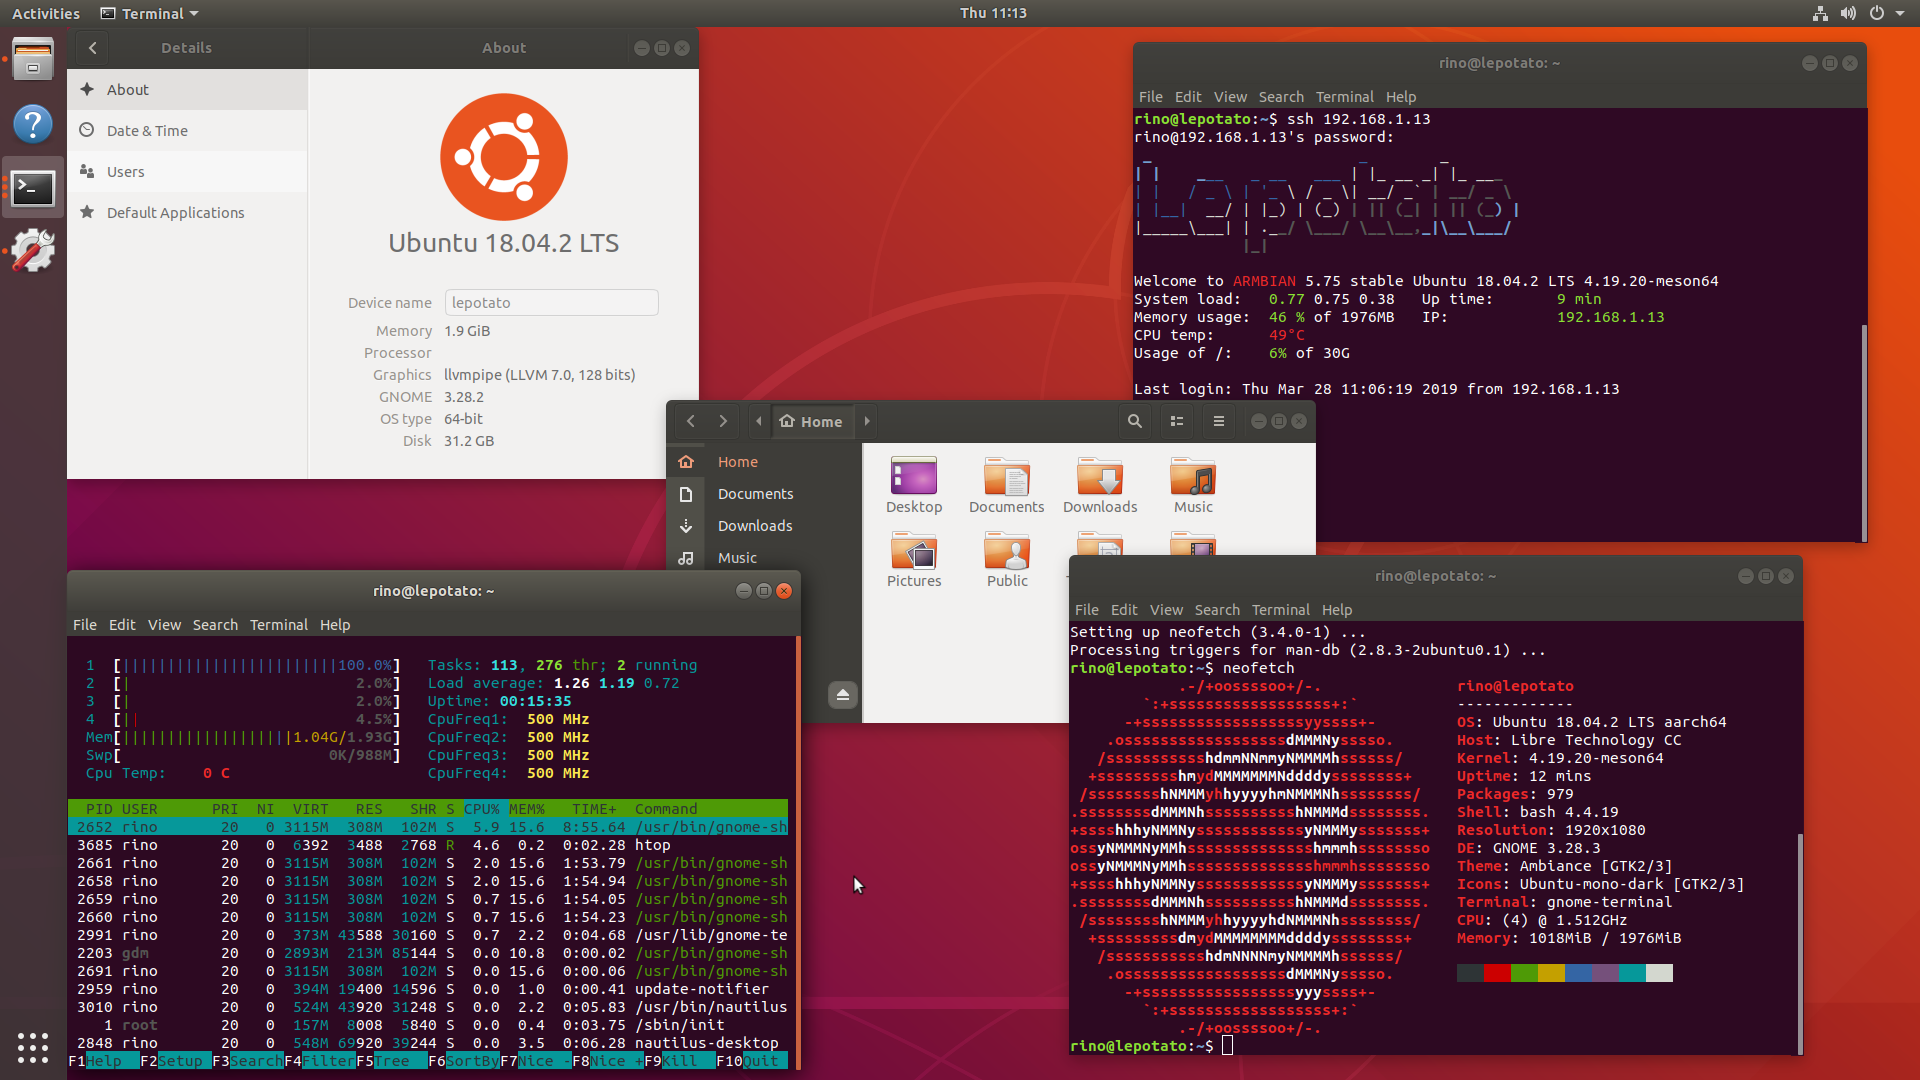Select the Downloads folder icon
Viewport: 1920px width, 1080px height.
click(x=1100, y=486)
